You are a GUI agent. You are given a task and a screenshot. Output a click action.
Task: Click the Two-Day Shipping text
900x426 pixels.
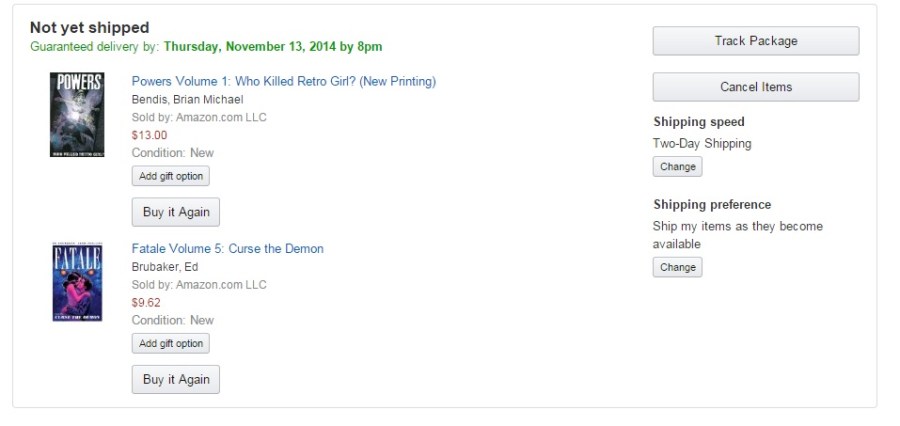tap(701, 143)
